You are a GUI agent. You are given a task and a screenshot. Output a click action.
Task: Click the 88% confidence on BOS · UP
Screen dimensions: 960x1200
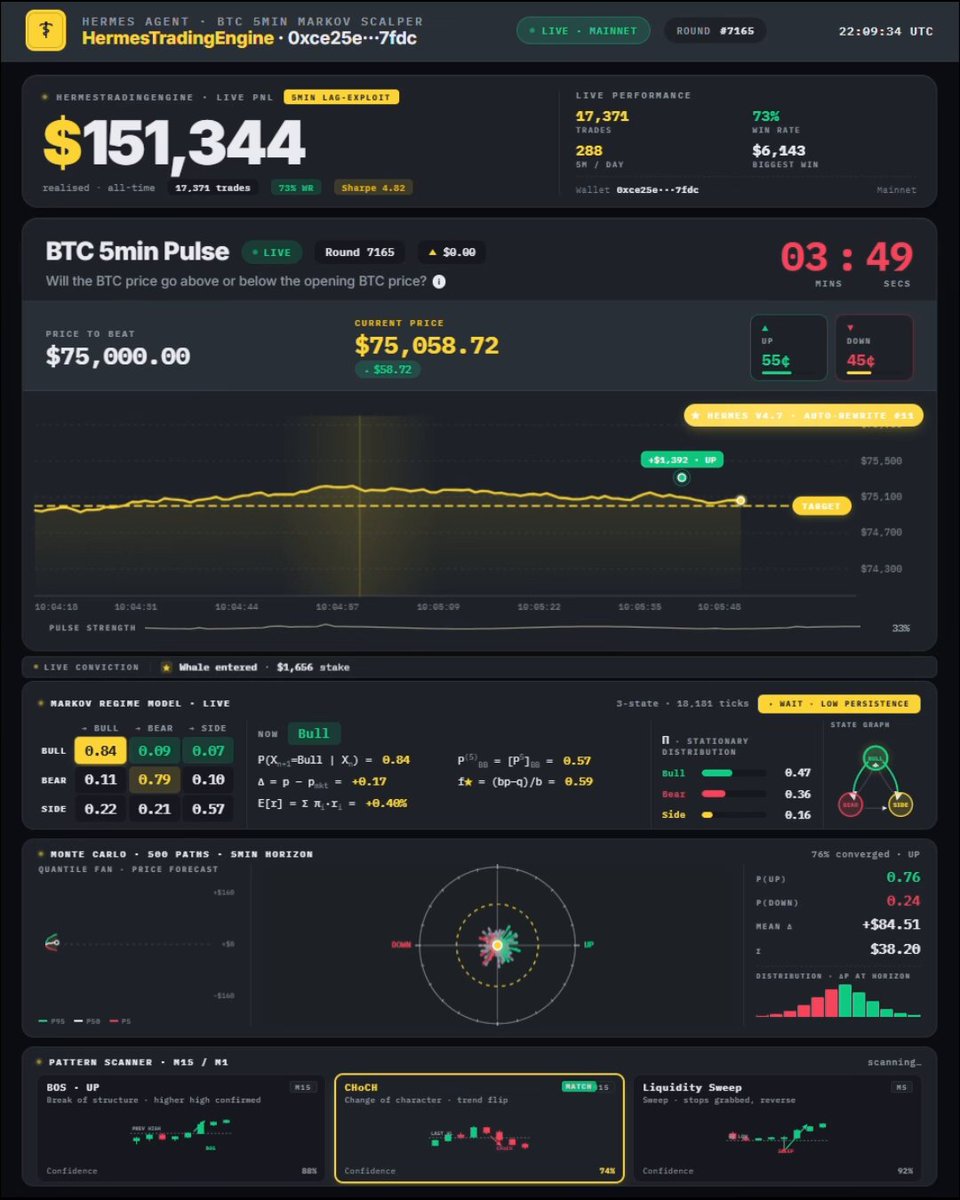click(308, 1171)
